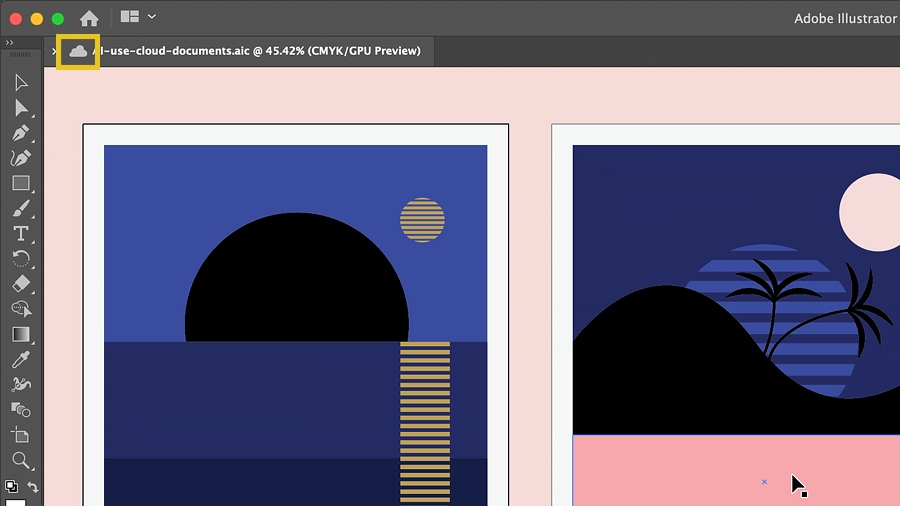Screen dimensions: 900x506
Task: Choose the Blend tool
Action: 21,410
